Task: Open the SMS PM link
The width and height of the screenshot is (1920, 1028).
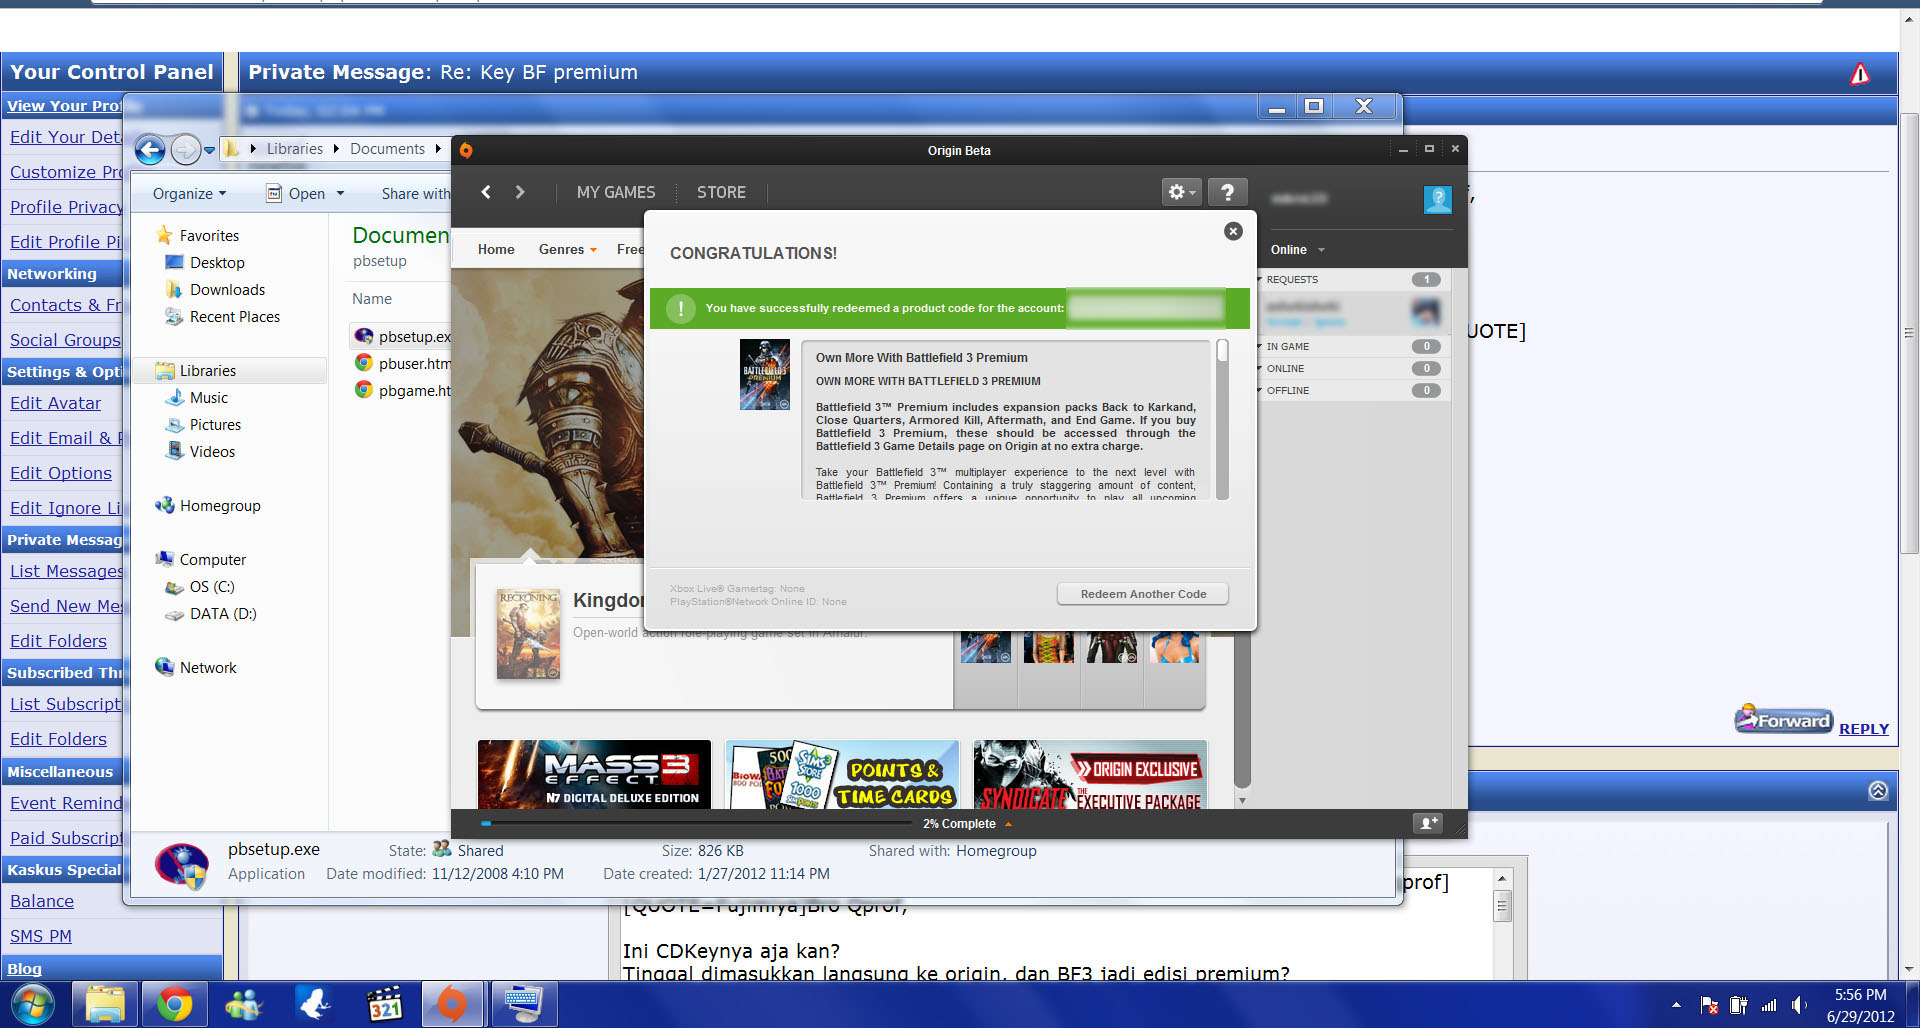Action: 41,936
